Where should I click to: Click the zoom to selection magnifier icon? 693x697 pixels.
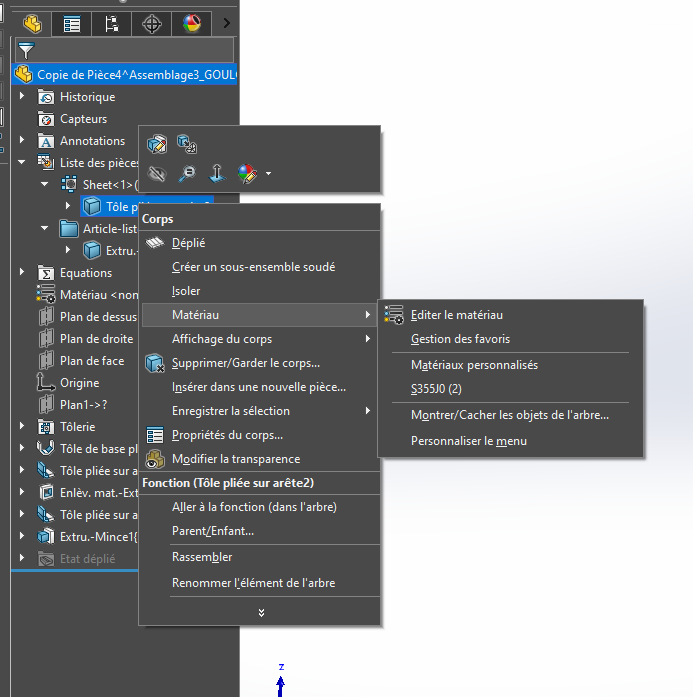coord(187,174)
